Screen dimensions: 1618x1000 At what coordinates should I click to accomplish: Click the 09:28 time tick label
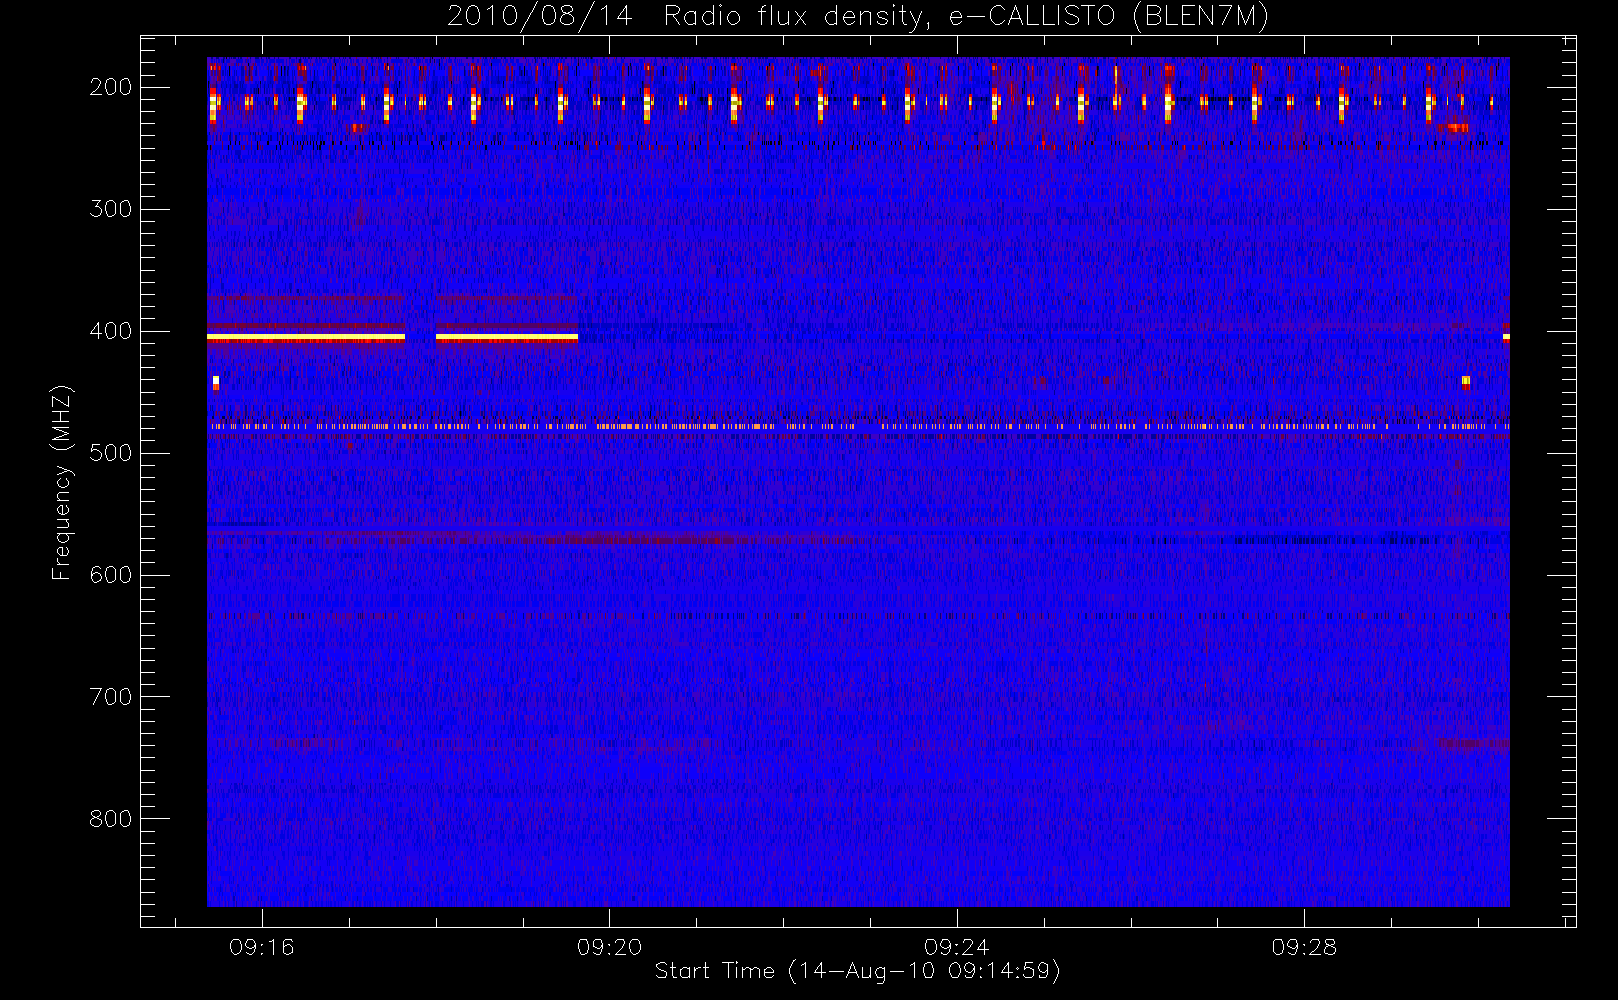(x=1305, y=947)
